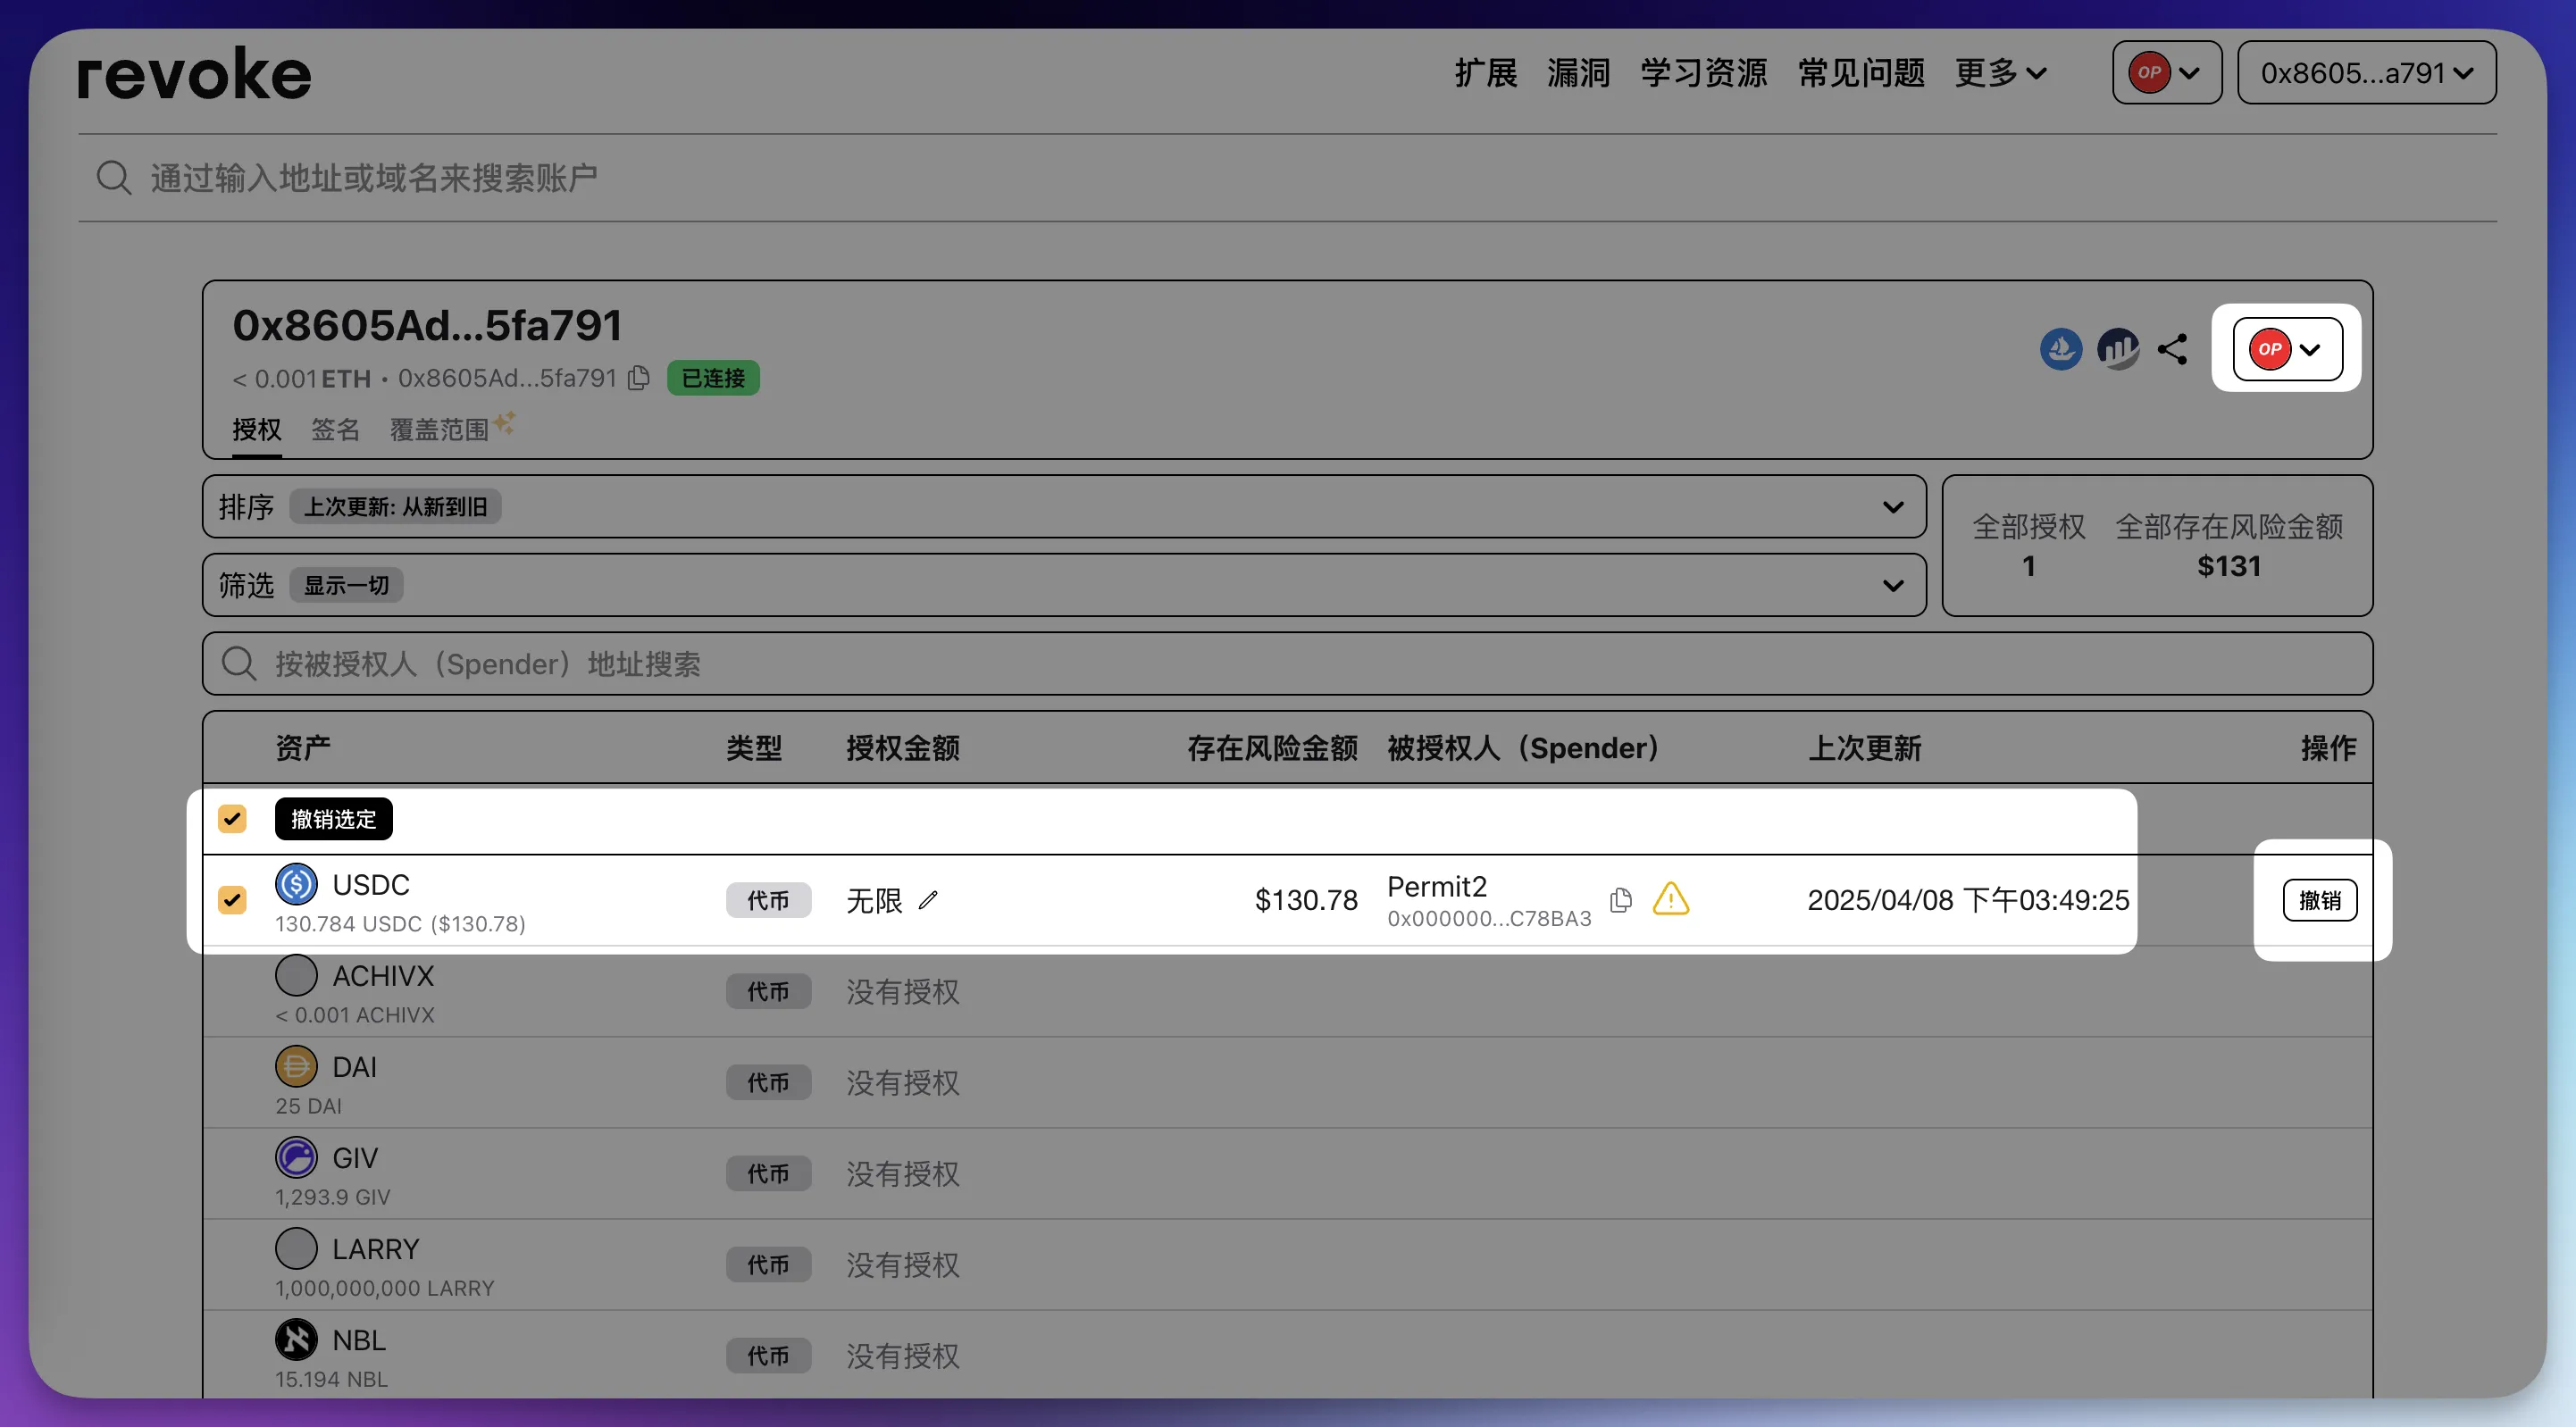Viewport: 2576px width, 1427px height.
Task: Uncheck the select-all checkbox
Action: click(x=232, y=819)
